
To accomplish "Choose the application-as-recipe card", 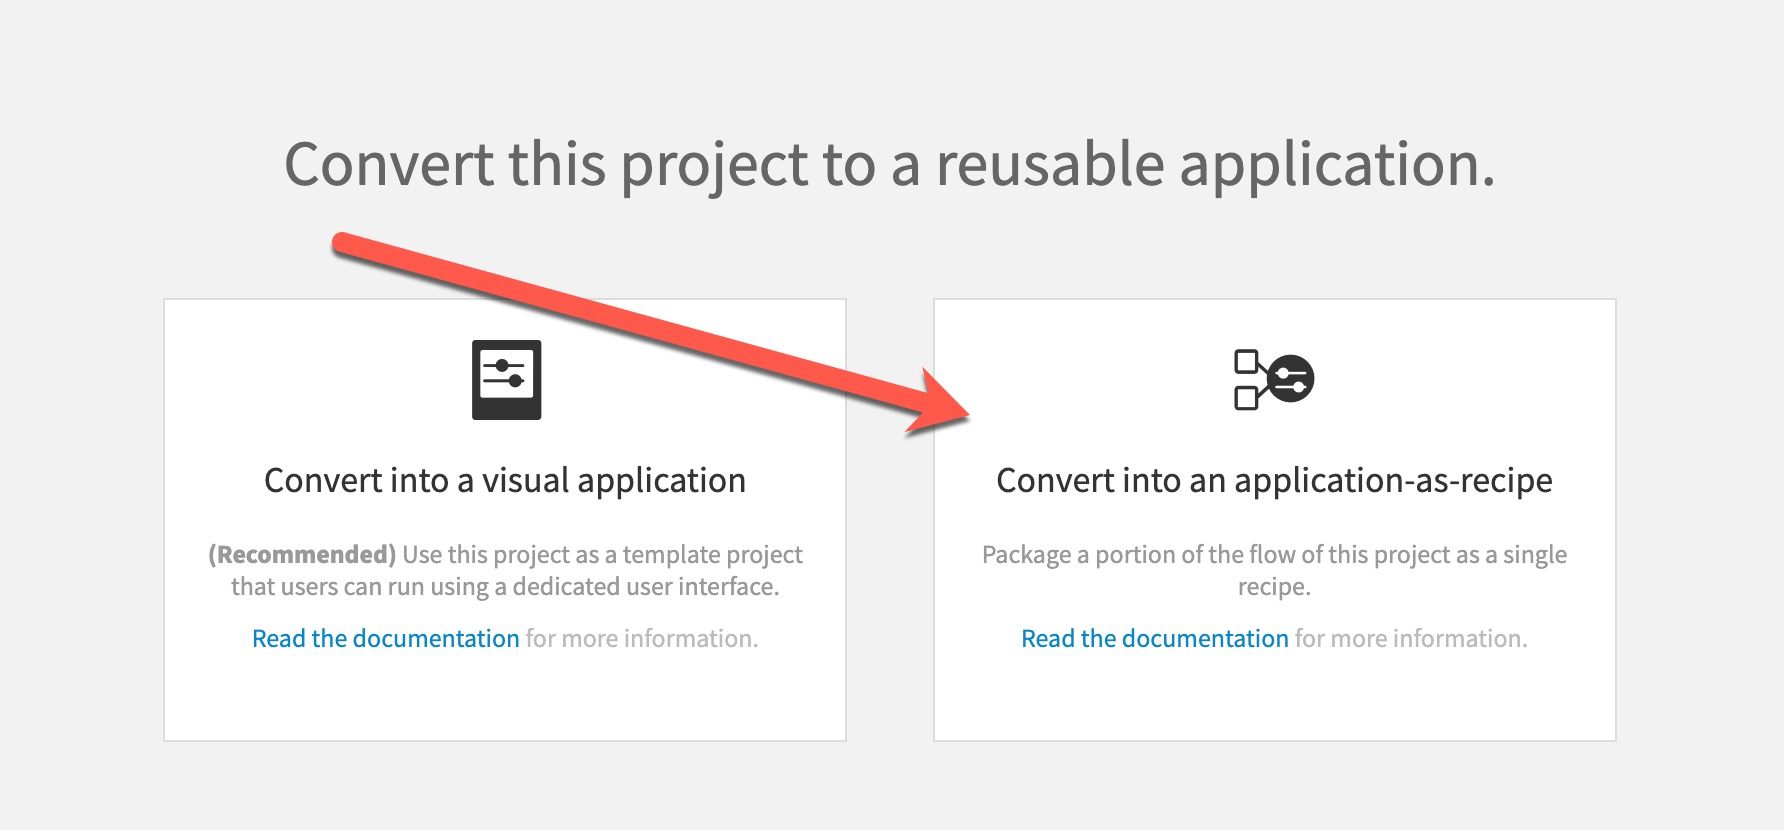I will click(x=1274, y=520).
